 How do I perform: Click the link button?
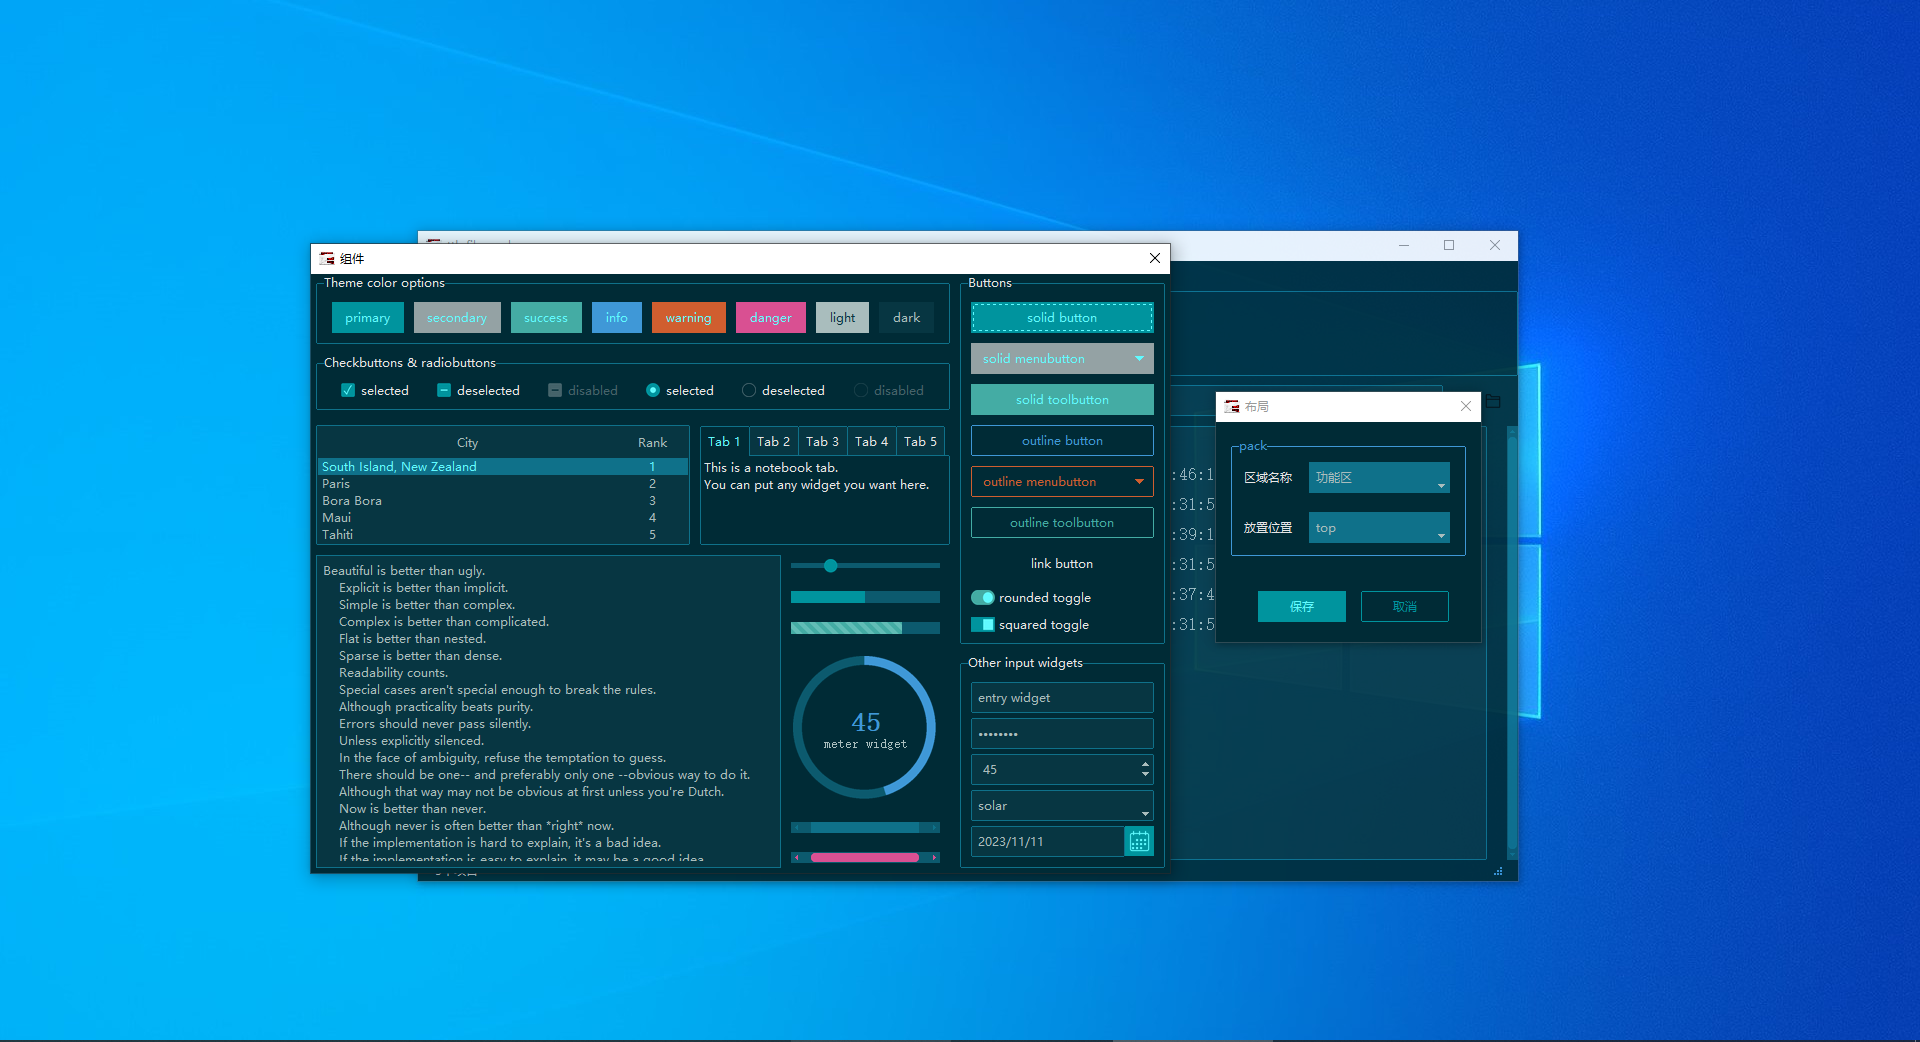[x=1062, y=563]
